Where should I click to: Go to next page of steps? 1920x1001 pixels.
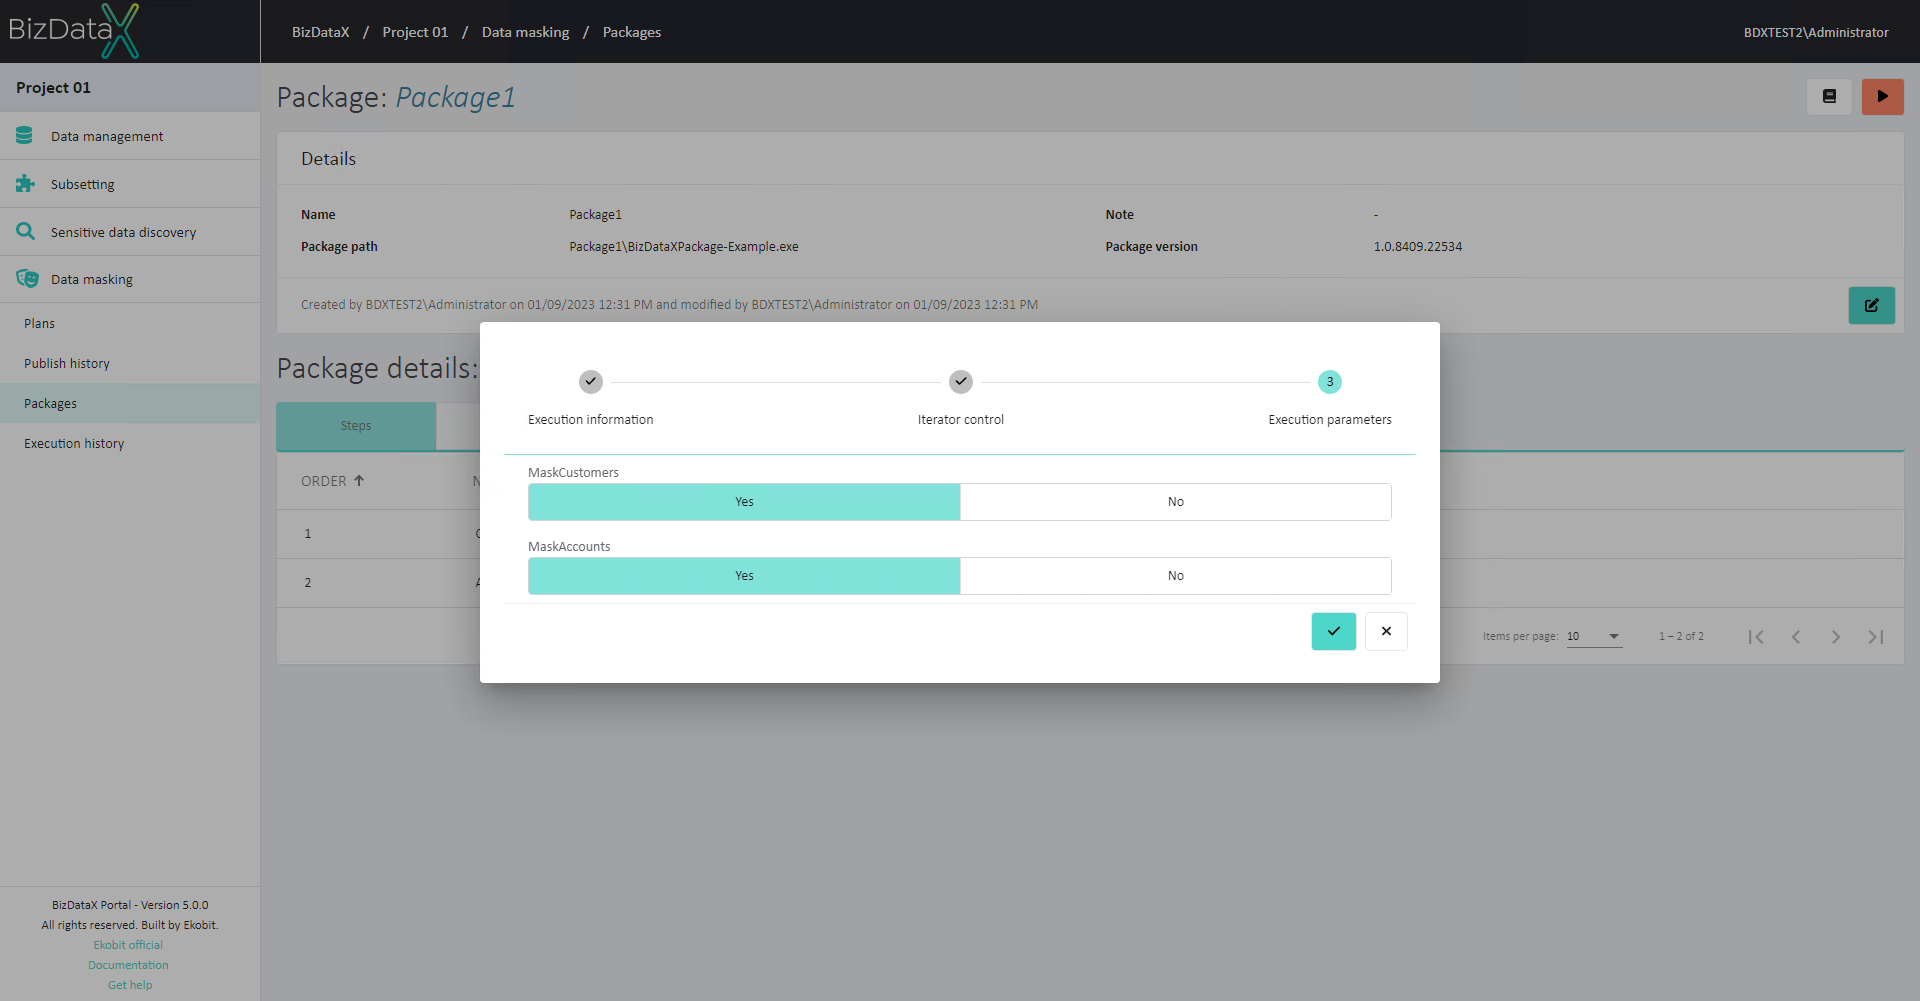[x=1836, y=637]
